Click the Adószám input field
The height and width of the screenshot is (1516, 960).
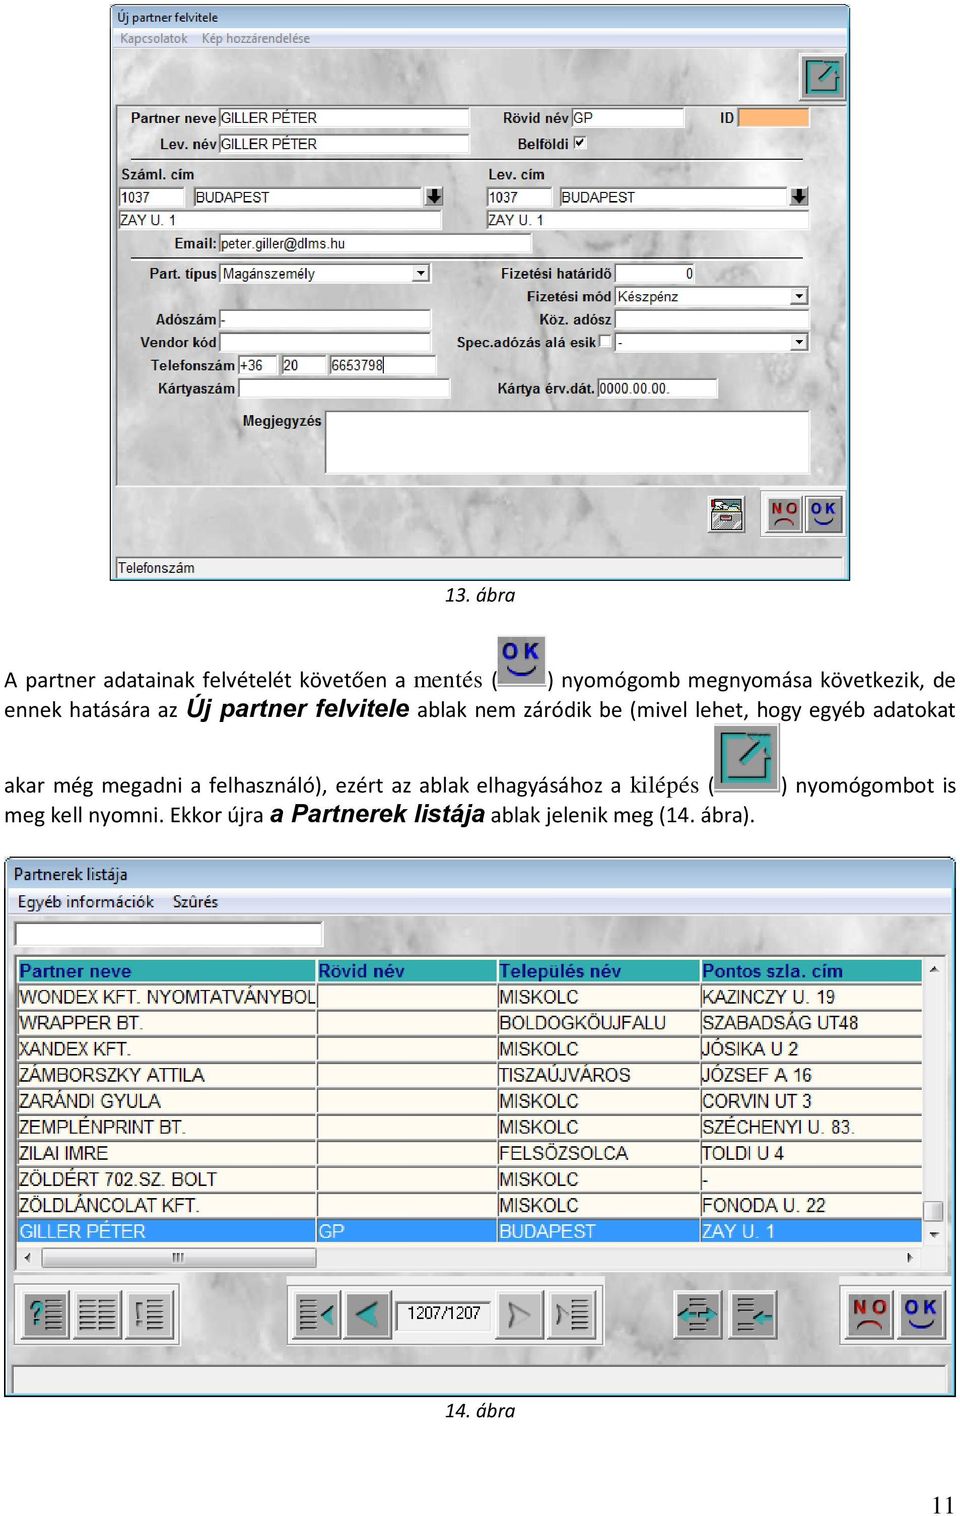[324, 320]
